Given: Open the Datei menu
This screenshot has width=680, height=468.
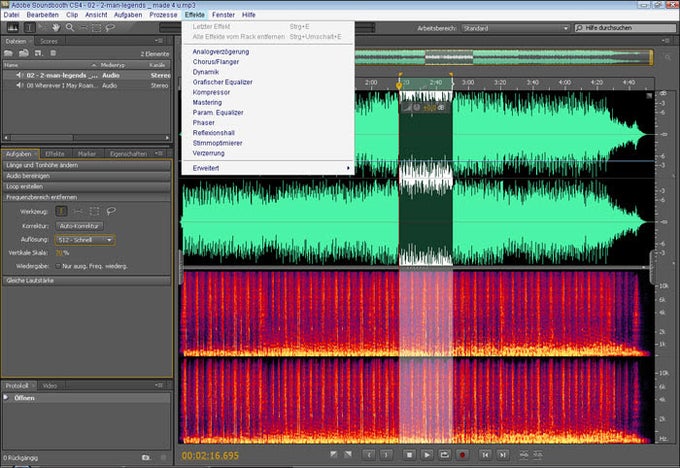Looking at the screenshot, I should click(x=11, y=15).
